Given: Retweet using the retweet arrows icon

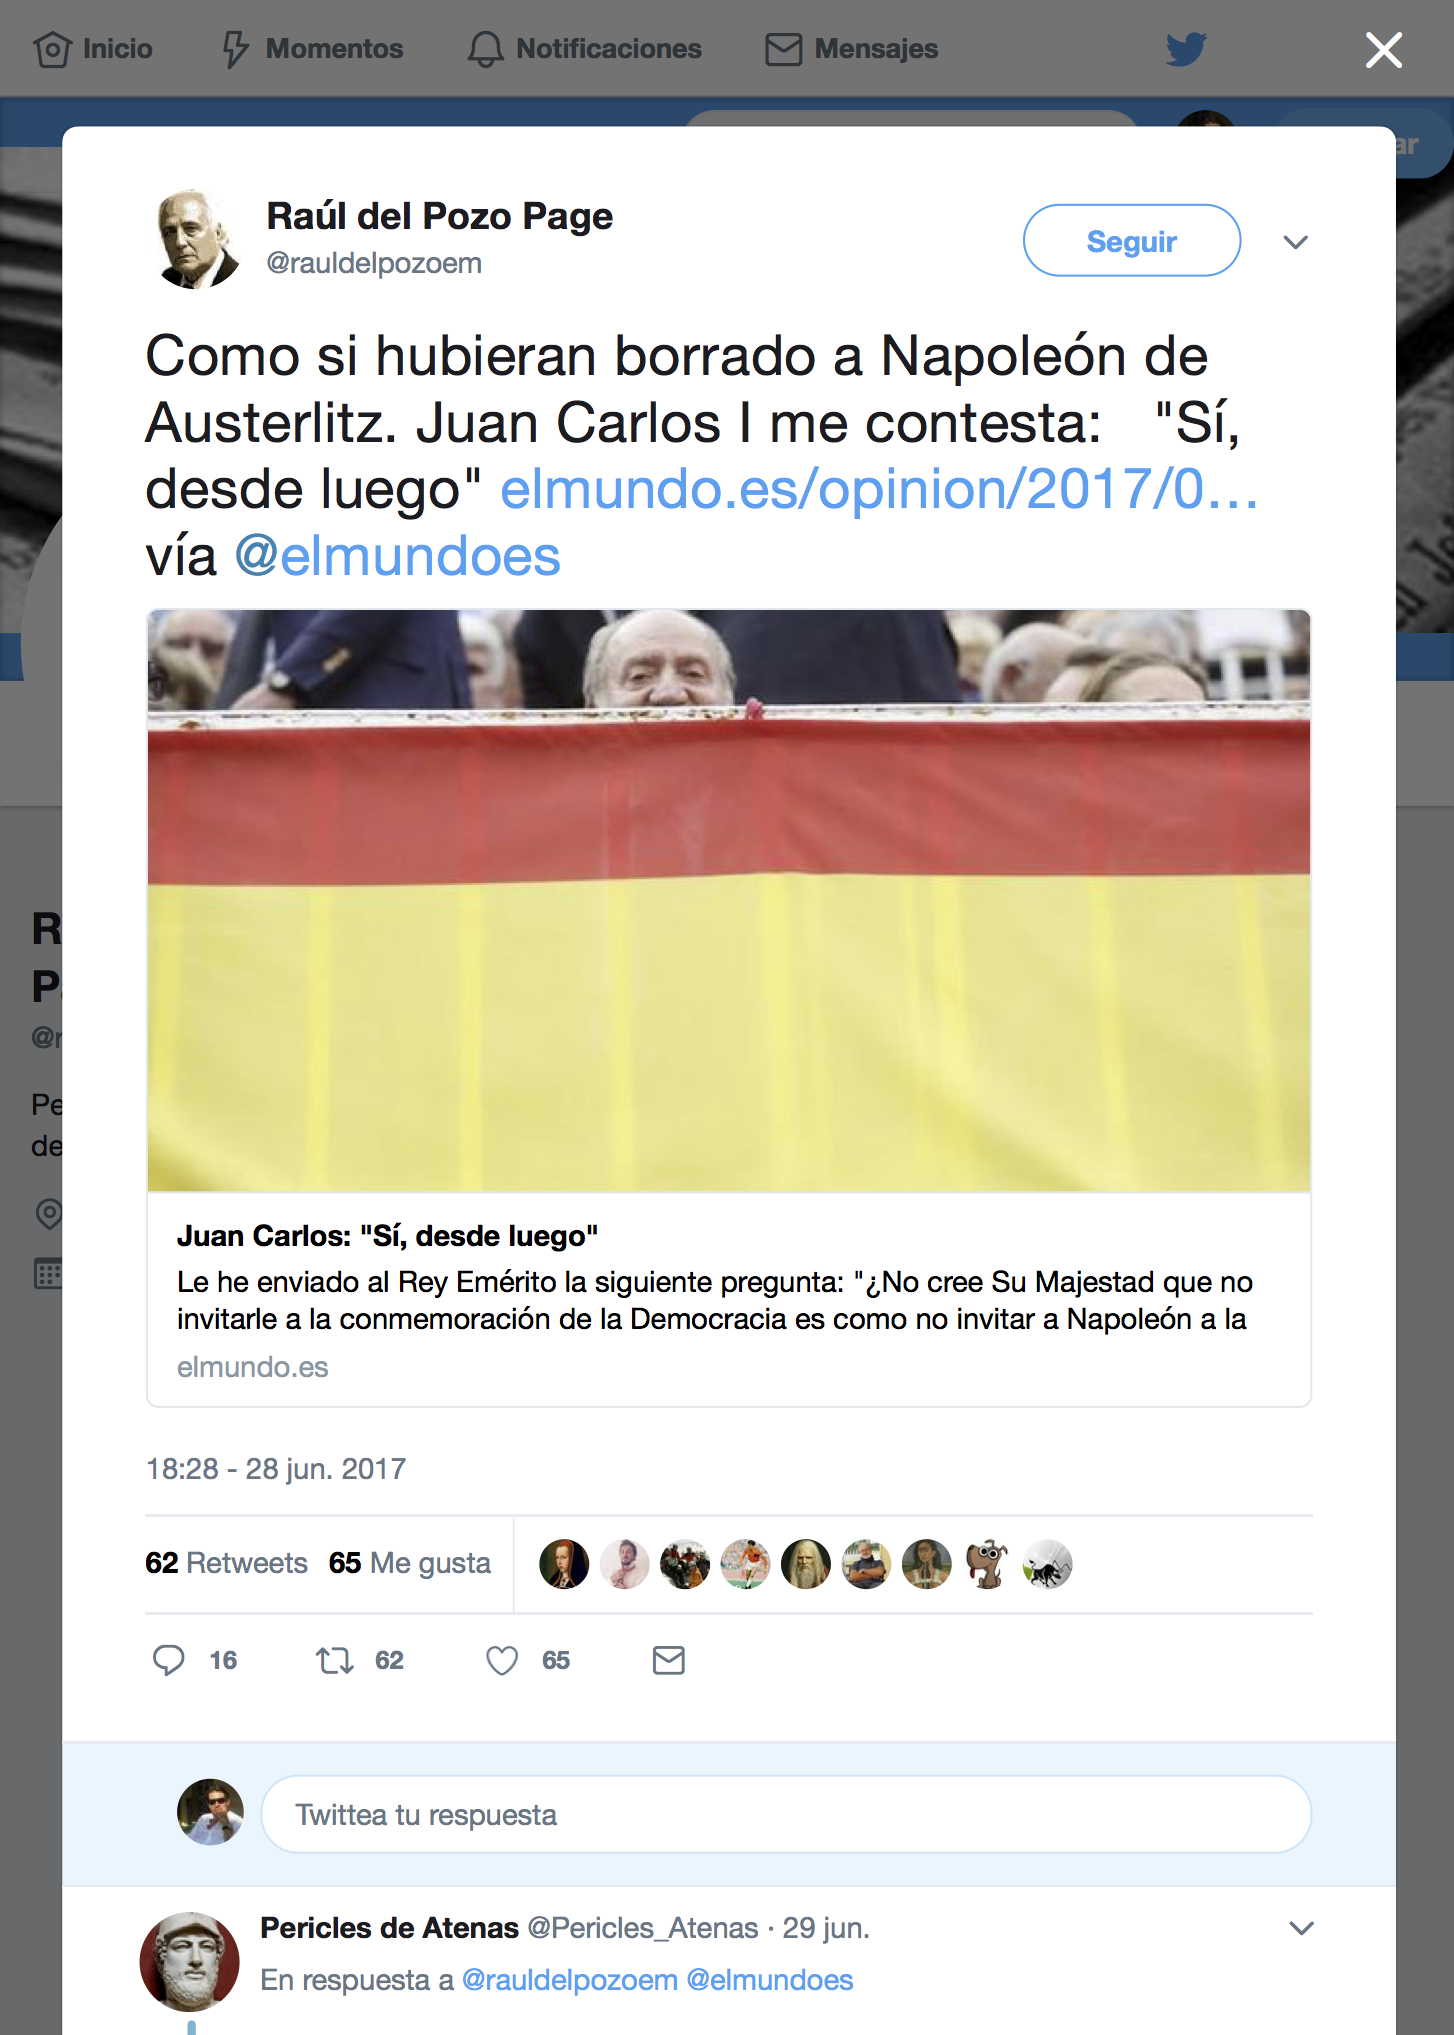Looking at the screenshot, I should tap(335, 1660).
